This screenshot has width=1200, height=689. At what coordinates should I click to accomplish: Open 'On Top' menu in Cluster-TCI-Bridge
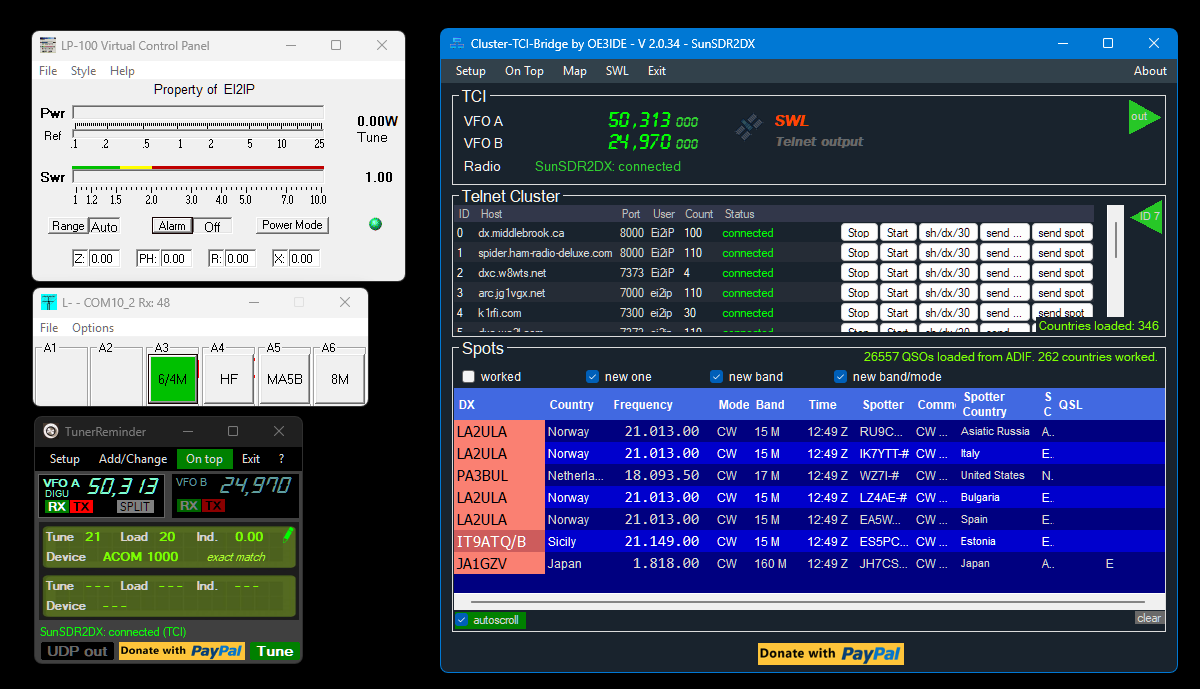[x=524, y=71]
